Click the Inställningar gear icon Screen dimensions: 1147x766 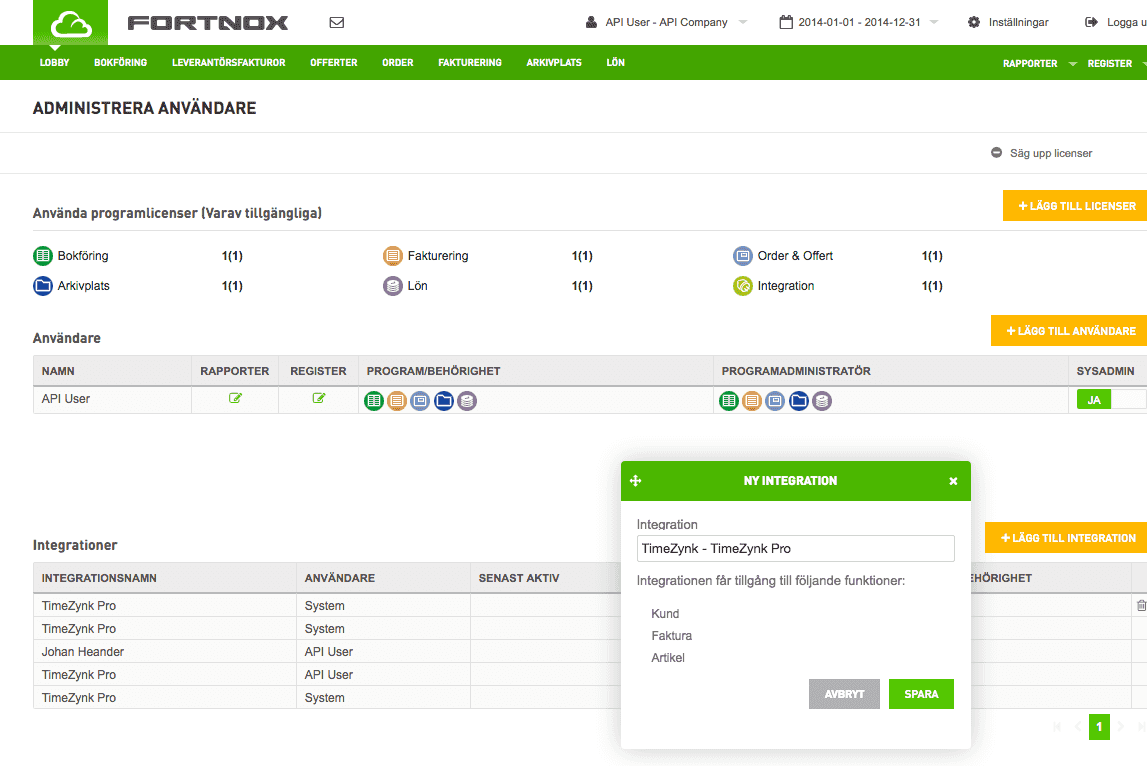point(974,22)
